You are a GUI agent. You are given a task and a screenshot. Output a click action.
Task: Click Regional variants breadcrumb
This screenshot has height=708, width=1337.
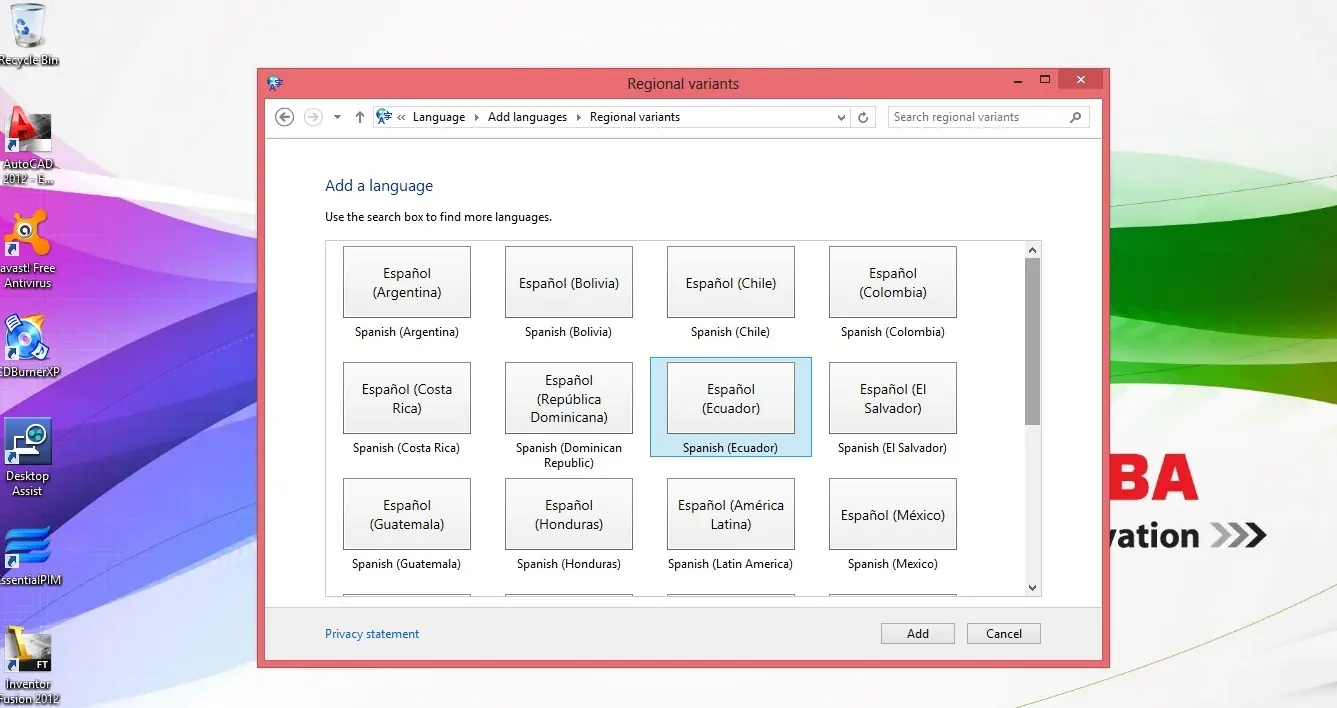click(635, 117)
